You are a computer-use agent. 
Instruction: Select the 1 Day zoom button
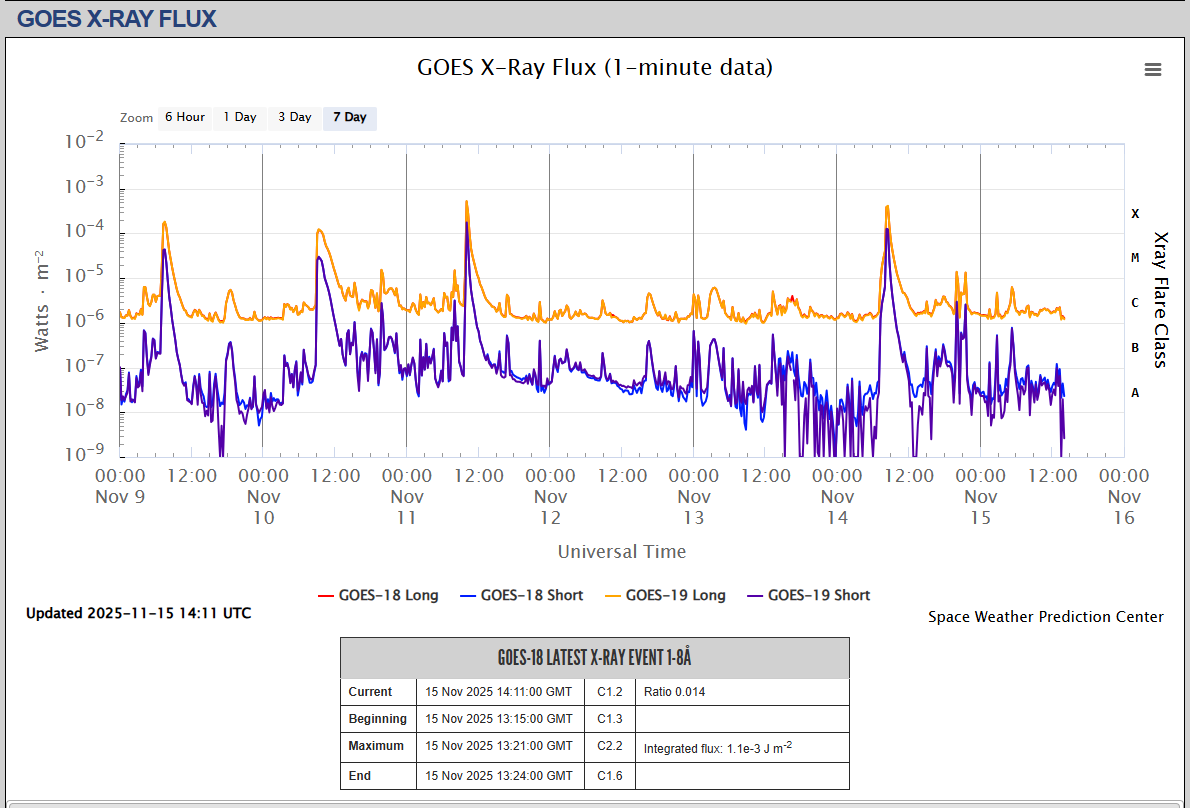pos(240,118)
